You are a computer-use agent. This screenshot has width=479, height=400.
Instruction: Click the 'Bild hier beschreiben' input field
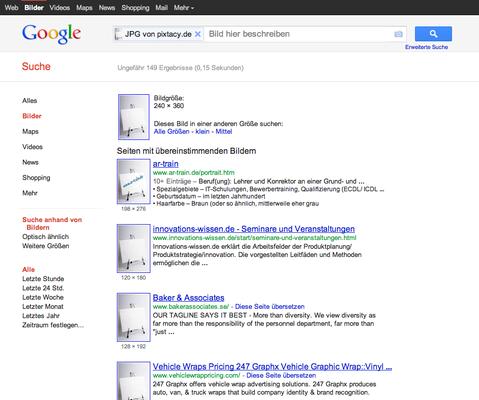(x=299, y=34)
